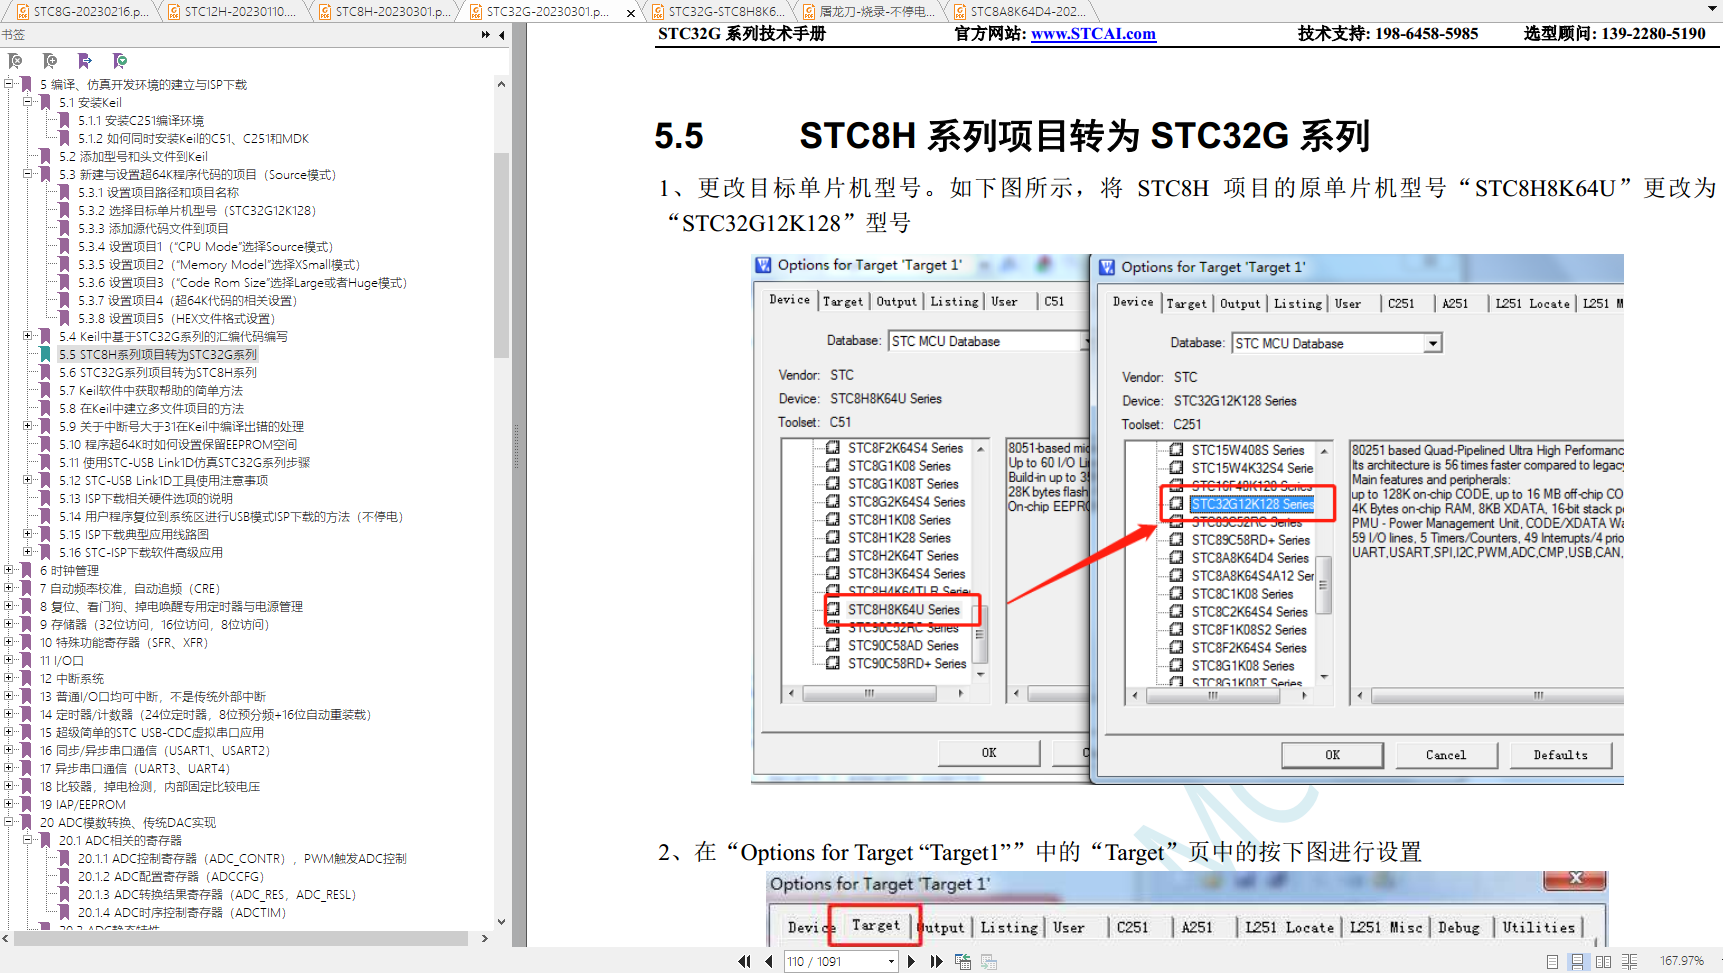Click the PDF icon on the STC8G-20230216 tab
The height and width of the screenshot is (973, 1723).
pyautogui.click(x=24, y=12)
